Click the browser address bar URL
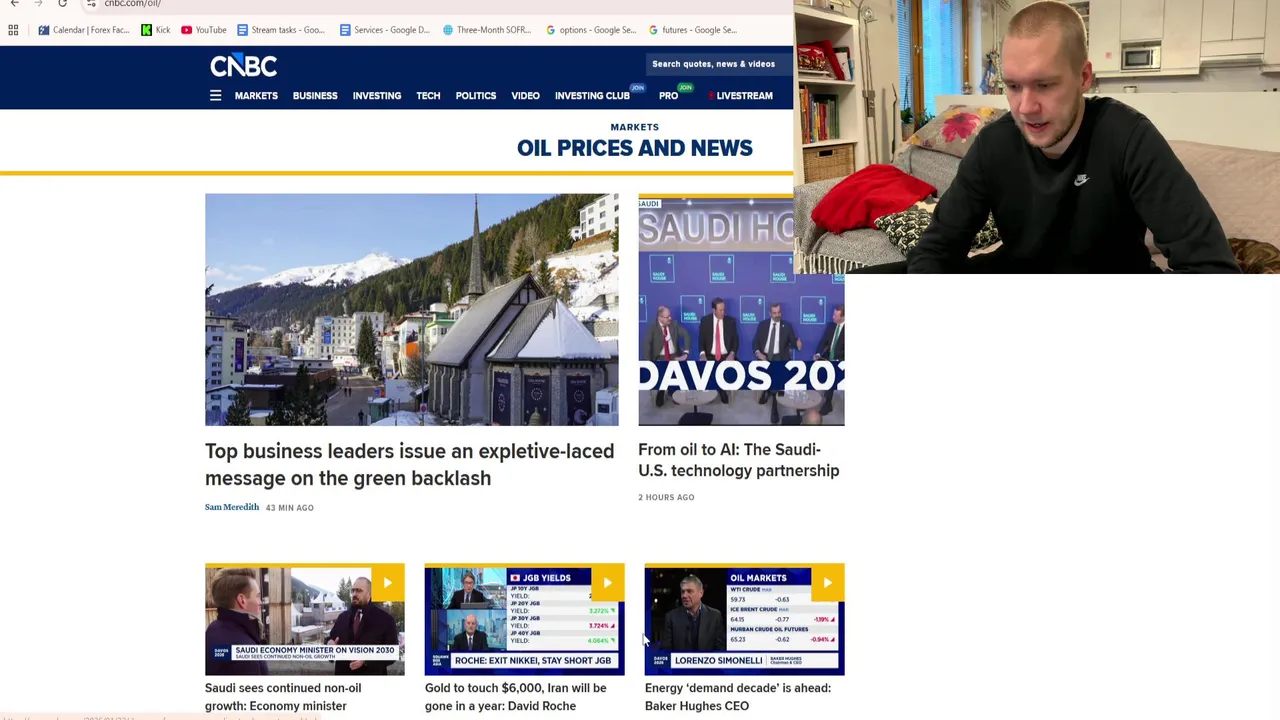This screenshot has width=1280, height=720. pyautogui.click(x=132, y=3)
